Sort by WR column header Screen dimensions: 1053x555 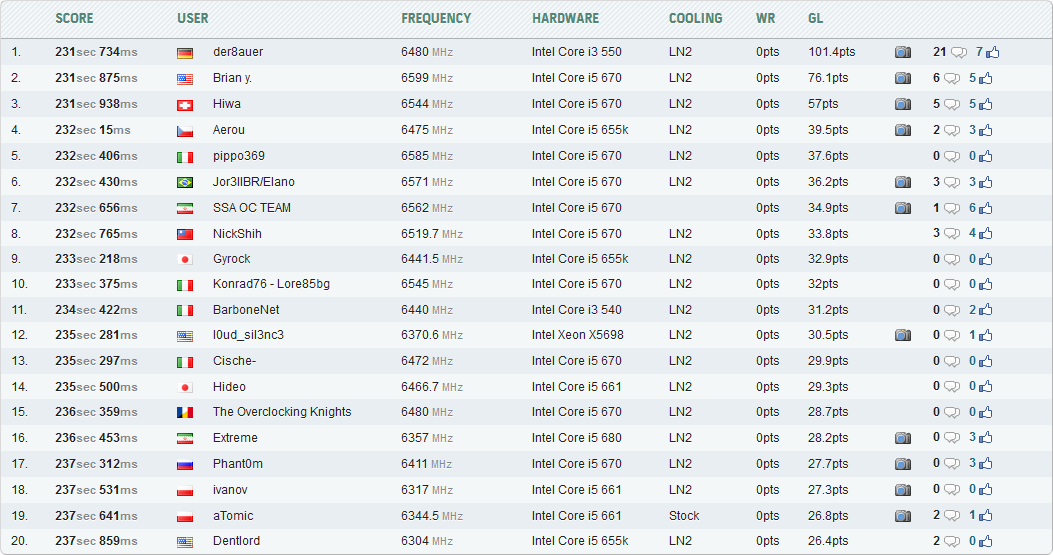point(766,18)
